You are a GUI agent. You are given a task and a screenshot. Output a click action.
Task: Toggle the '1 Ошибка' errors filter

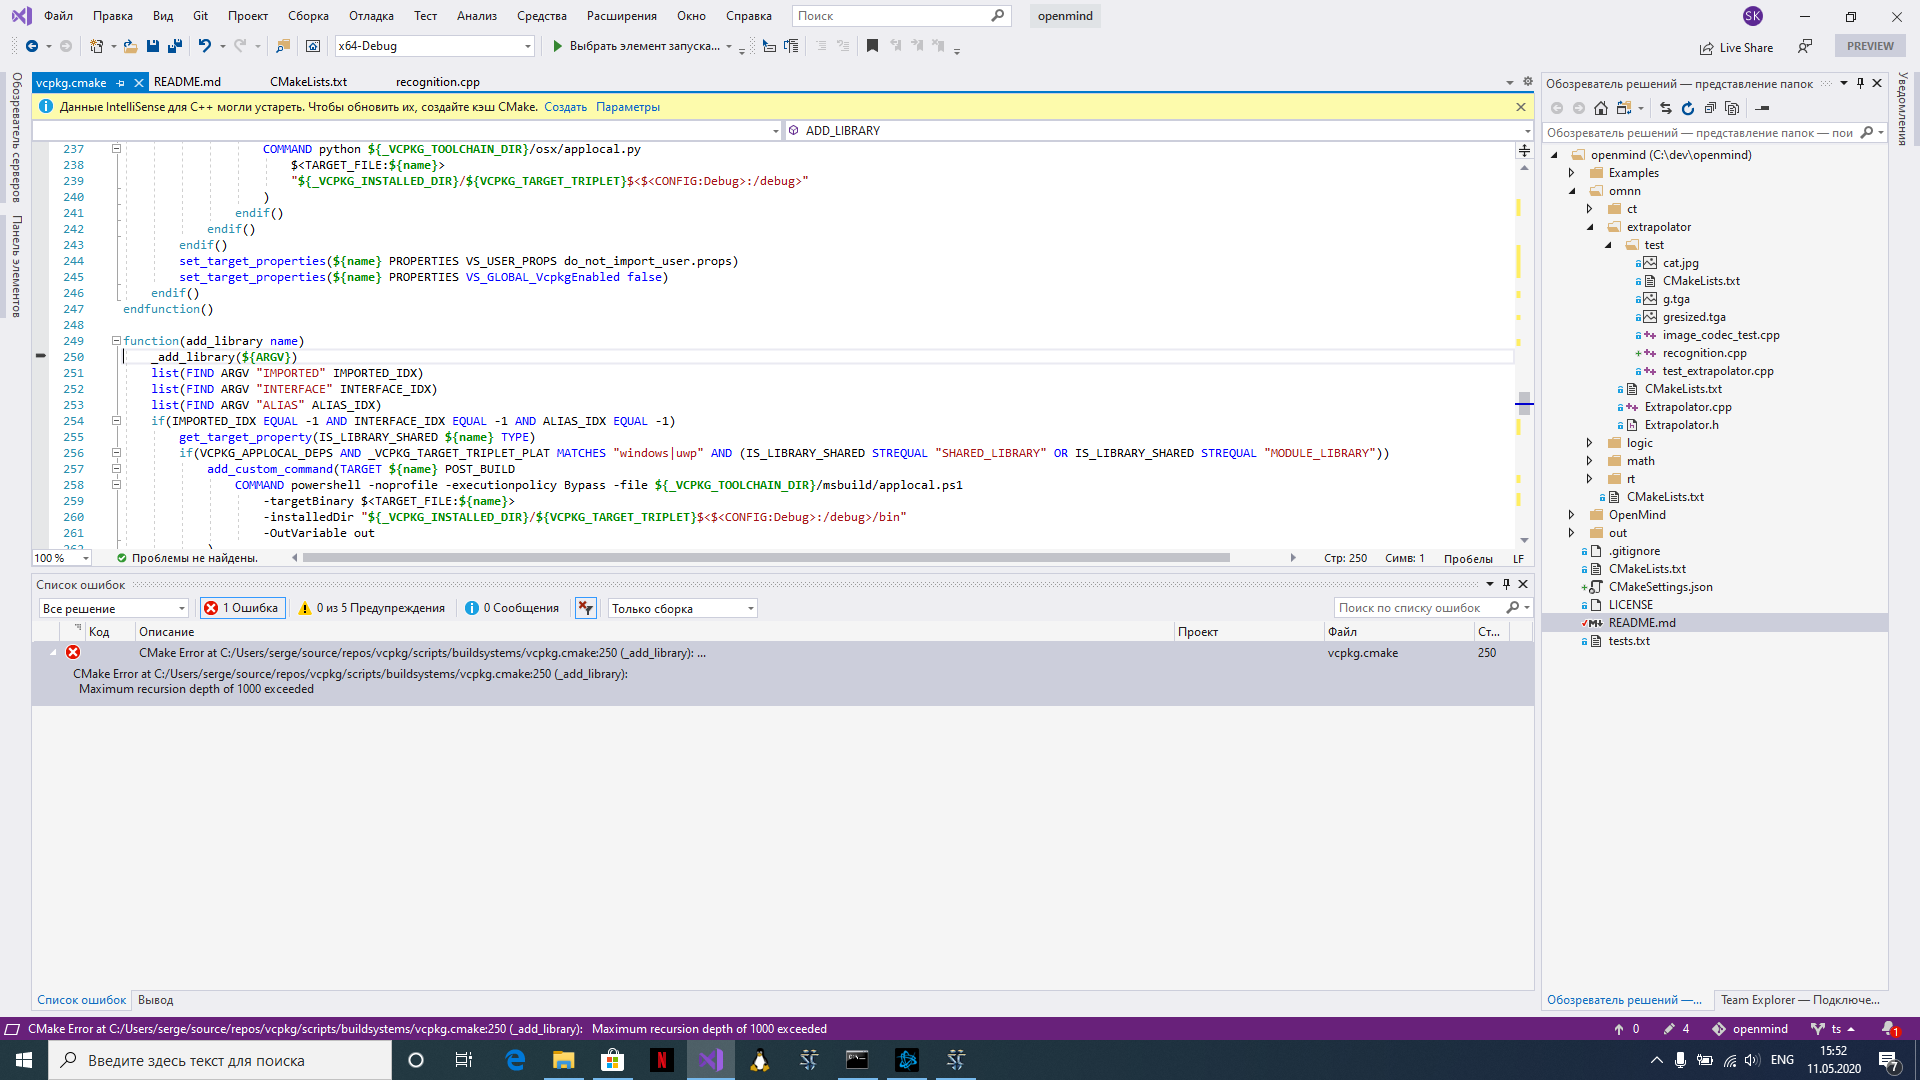242,607
